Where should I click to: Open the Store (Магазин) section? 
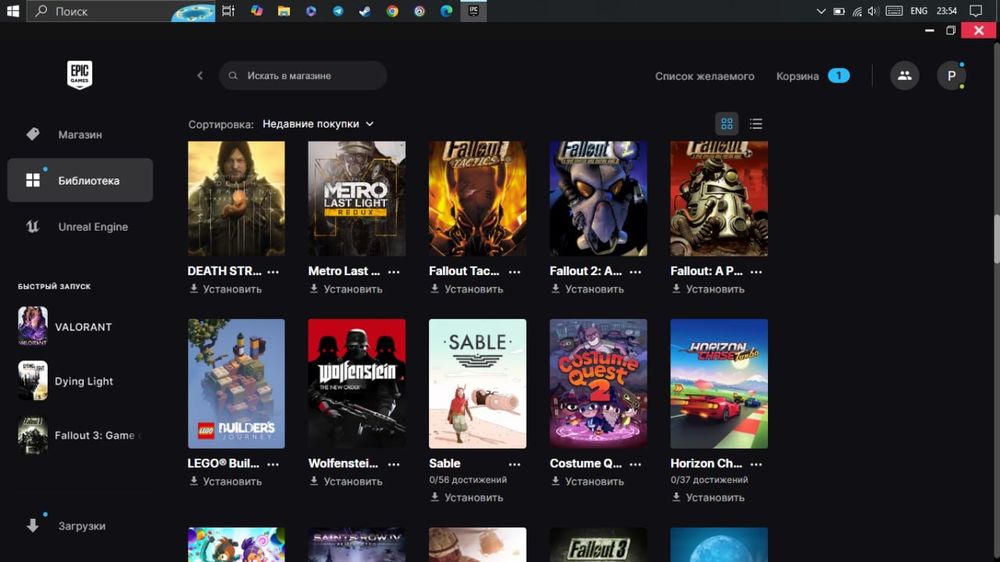[80, 135]
